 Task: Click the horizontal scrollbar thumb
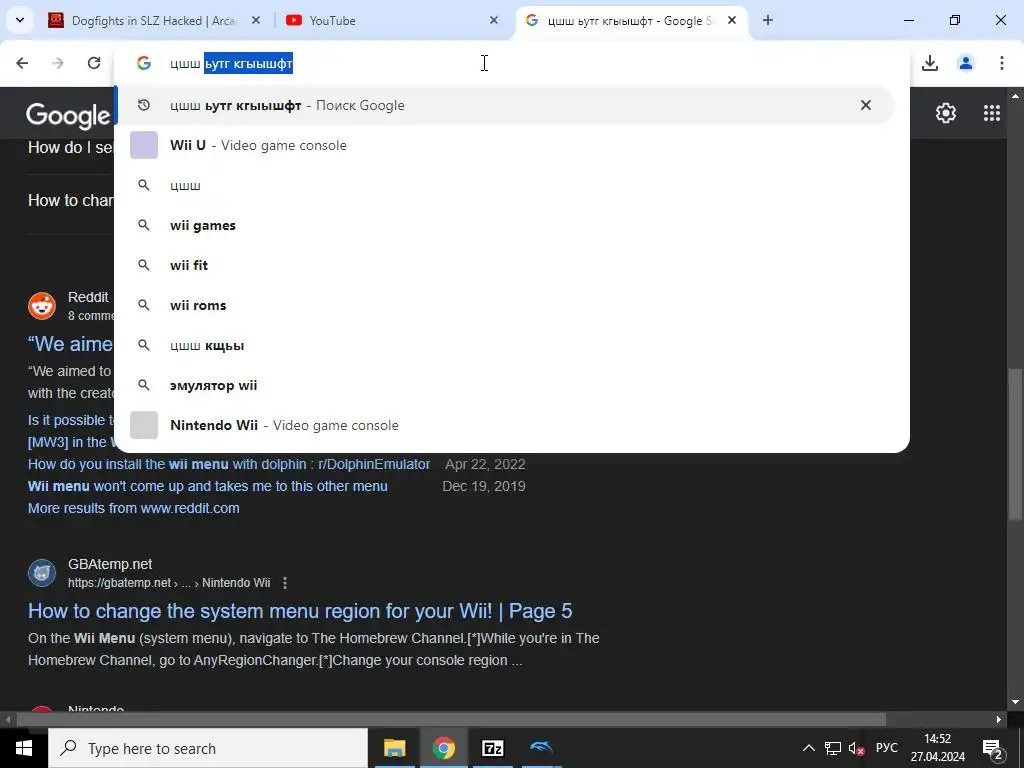(451, 720)
